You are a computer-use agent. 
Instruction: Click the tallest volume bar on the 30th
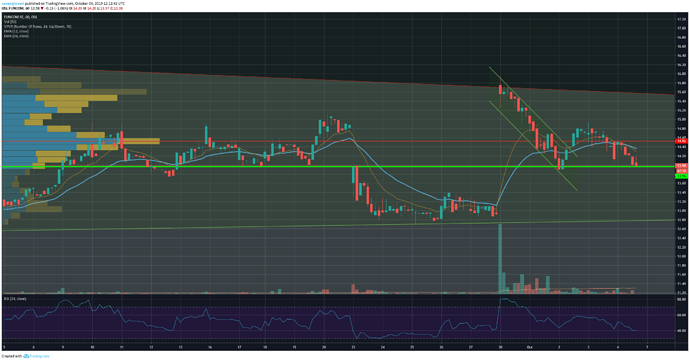[500, 258]
